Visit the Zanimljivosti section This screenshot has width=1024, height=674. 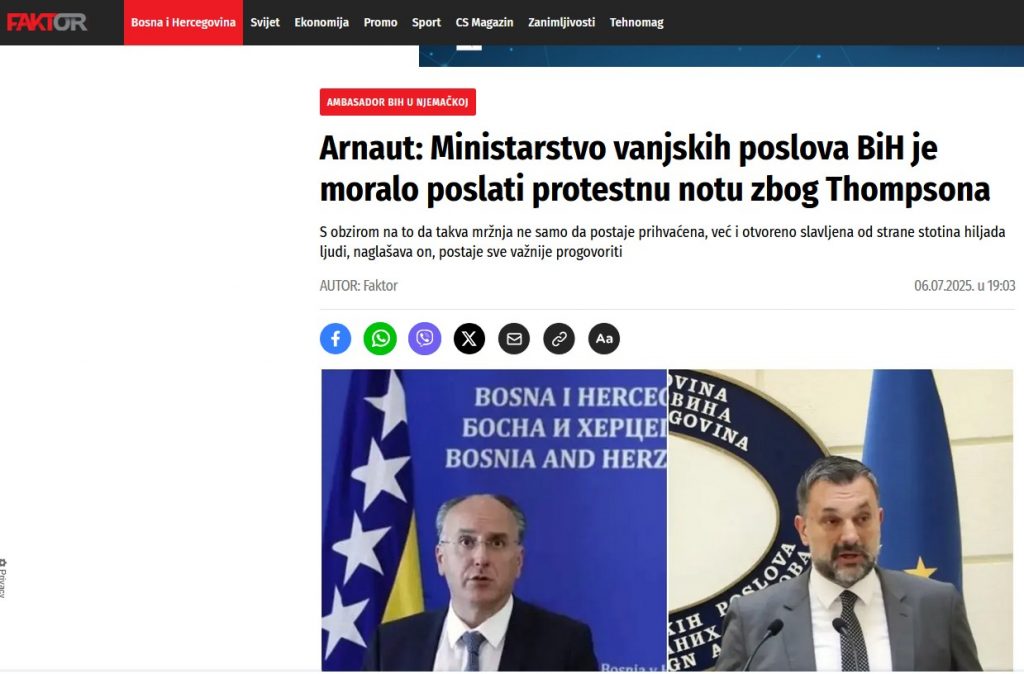562,22
